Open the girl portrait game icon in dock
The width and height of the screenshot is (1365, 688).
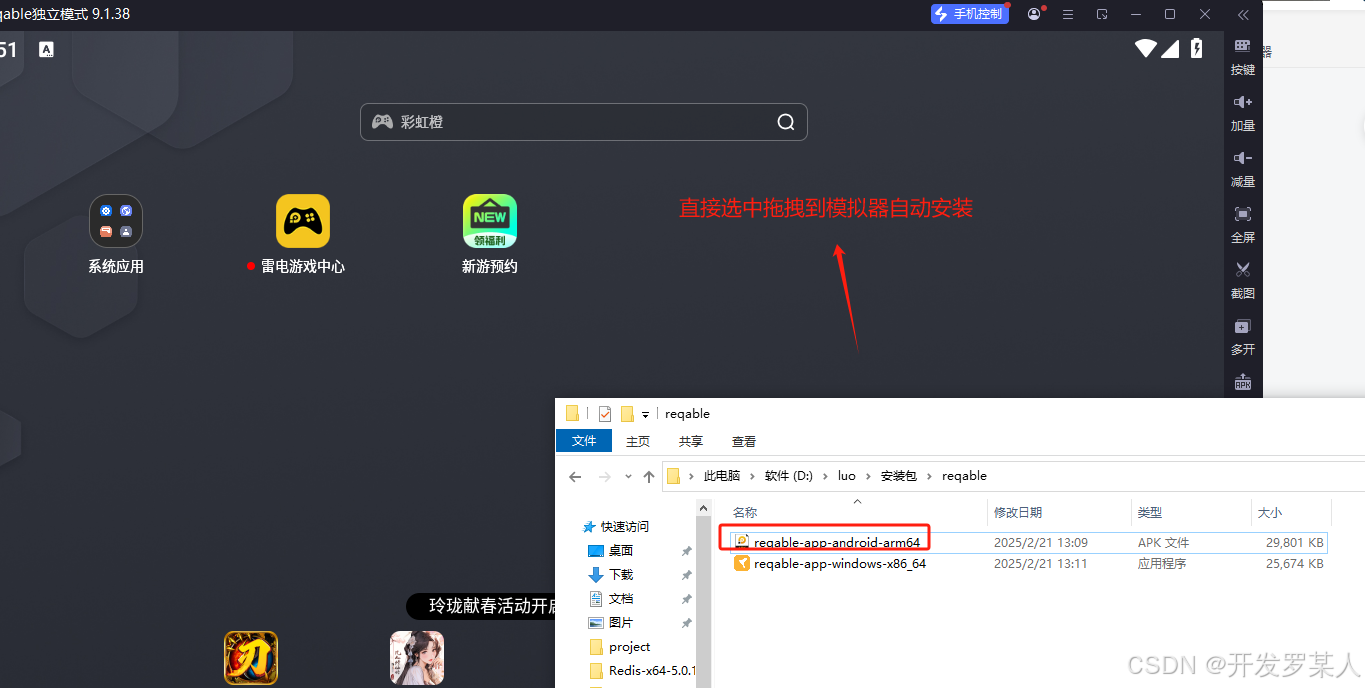417,657
